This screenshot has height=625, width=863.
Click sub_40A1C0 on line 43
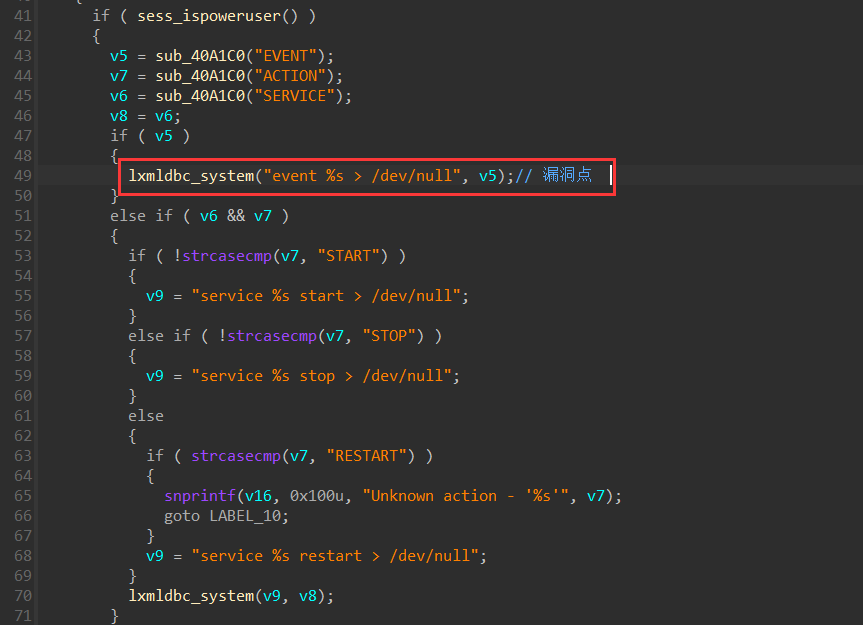point(200,56)
